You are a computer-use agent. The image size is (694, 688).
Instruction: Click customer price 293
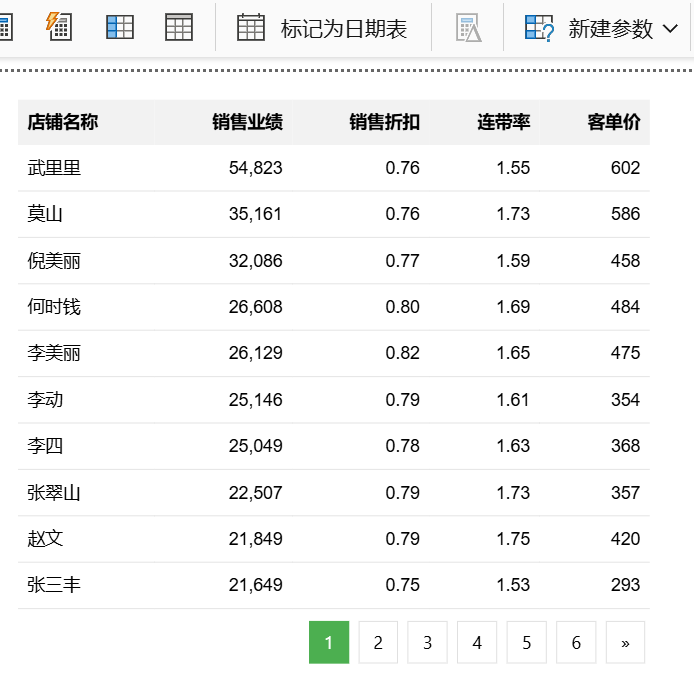pos(625,585)
